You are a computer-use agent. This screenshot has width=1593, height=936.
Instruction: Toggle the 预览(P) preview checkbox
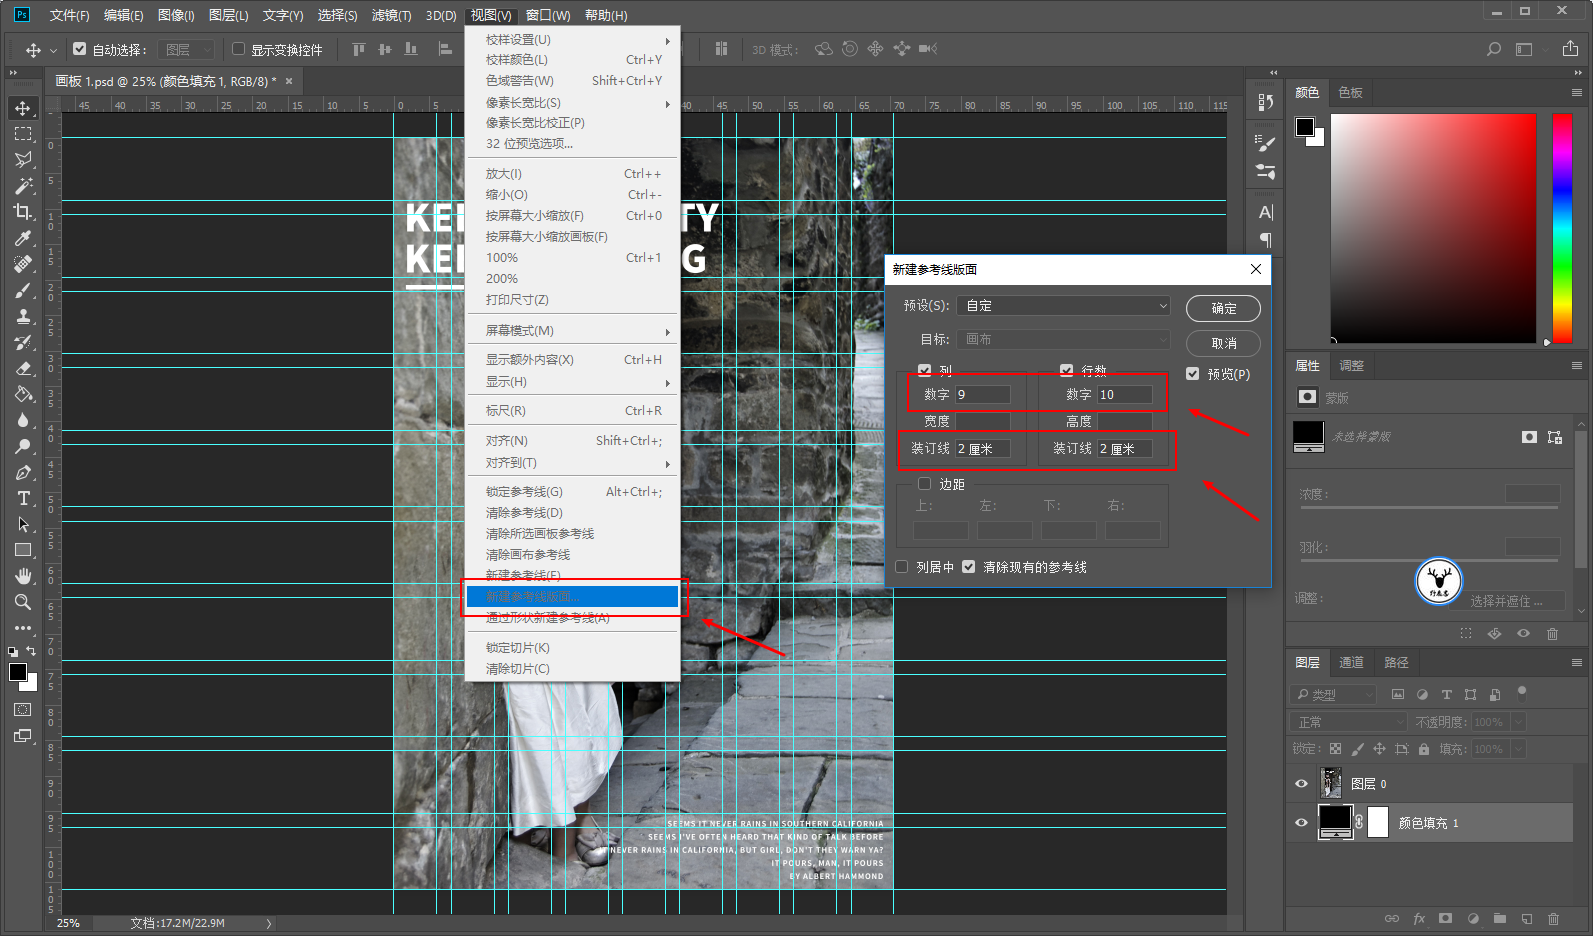(x=1192, y=374)
